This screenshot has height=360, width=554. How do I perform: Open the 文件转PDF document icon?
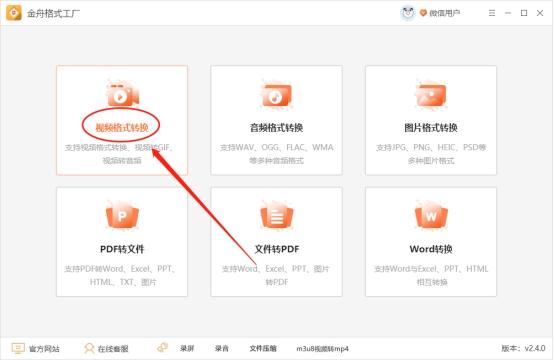pos(277,216)
